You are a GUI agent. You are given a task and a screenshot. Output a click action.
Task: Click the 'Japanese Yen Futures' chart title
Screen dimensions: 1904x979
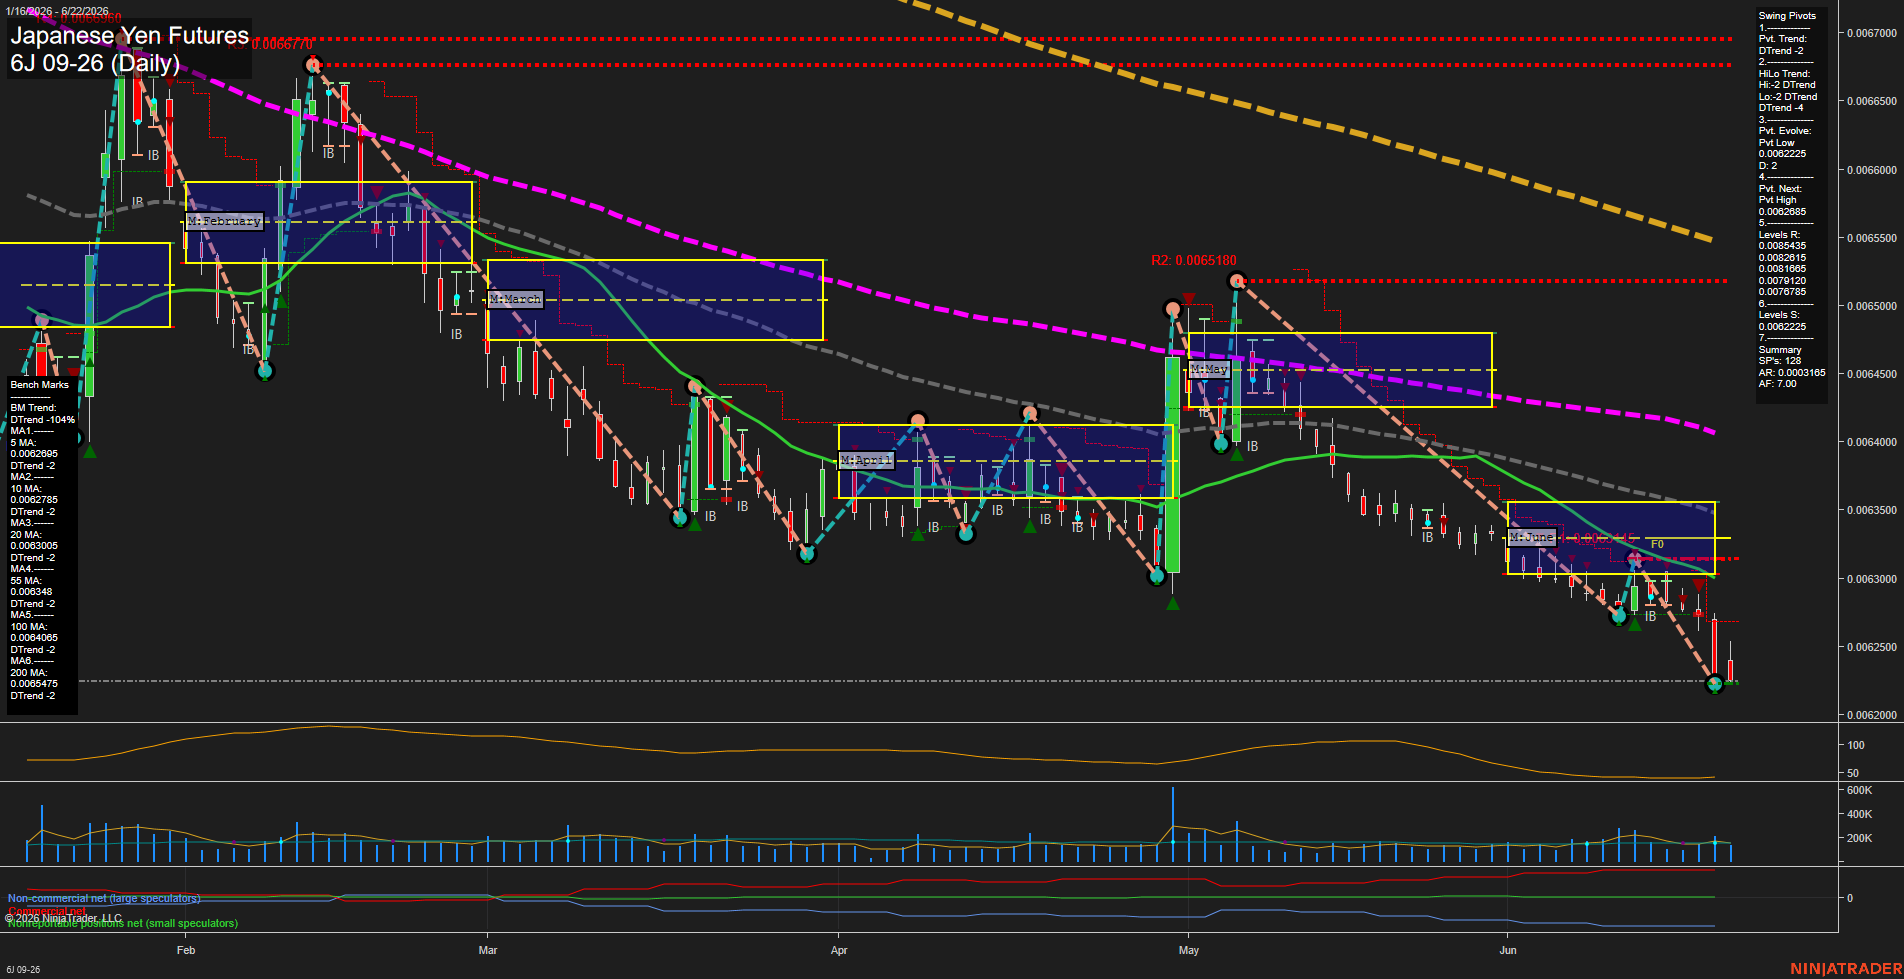pyautogui.click(x=129, y=36)
